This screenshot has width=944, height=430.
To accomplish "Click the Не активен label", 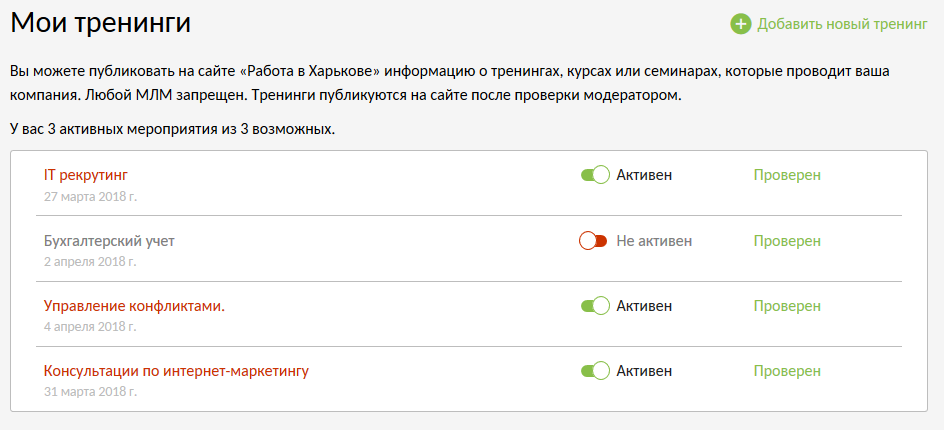I will tap(654, 241).
